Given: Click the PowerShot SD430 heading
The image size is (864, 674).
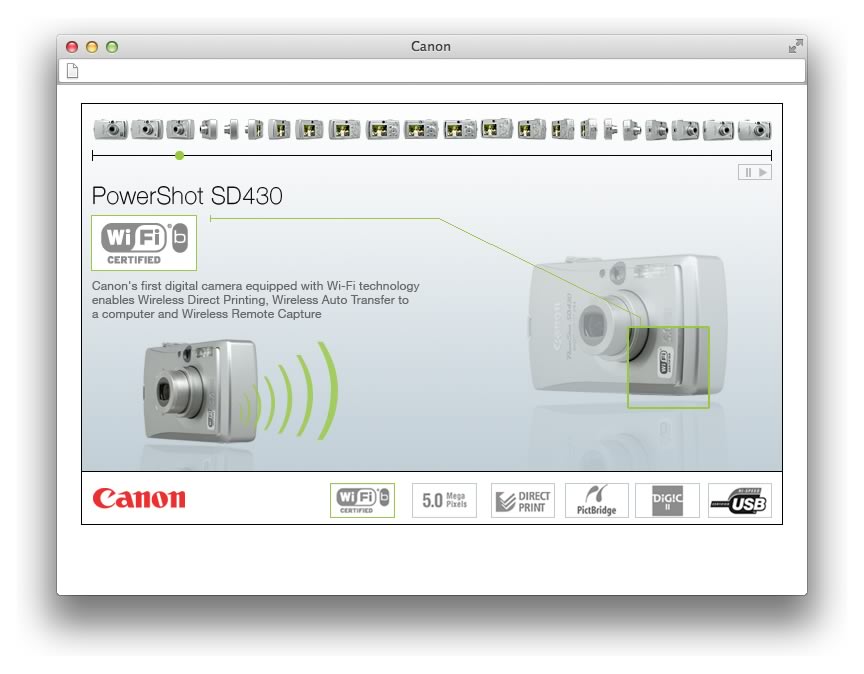Looking at the screenshot, I should point(187,196).
